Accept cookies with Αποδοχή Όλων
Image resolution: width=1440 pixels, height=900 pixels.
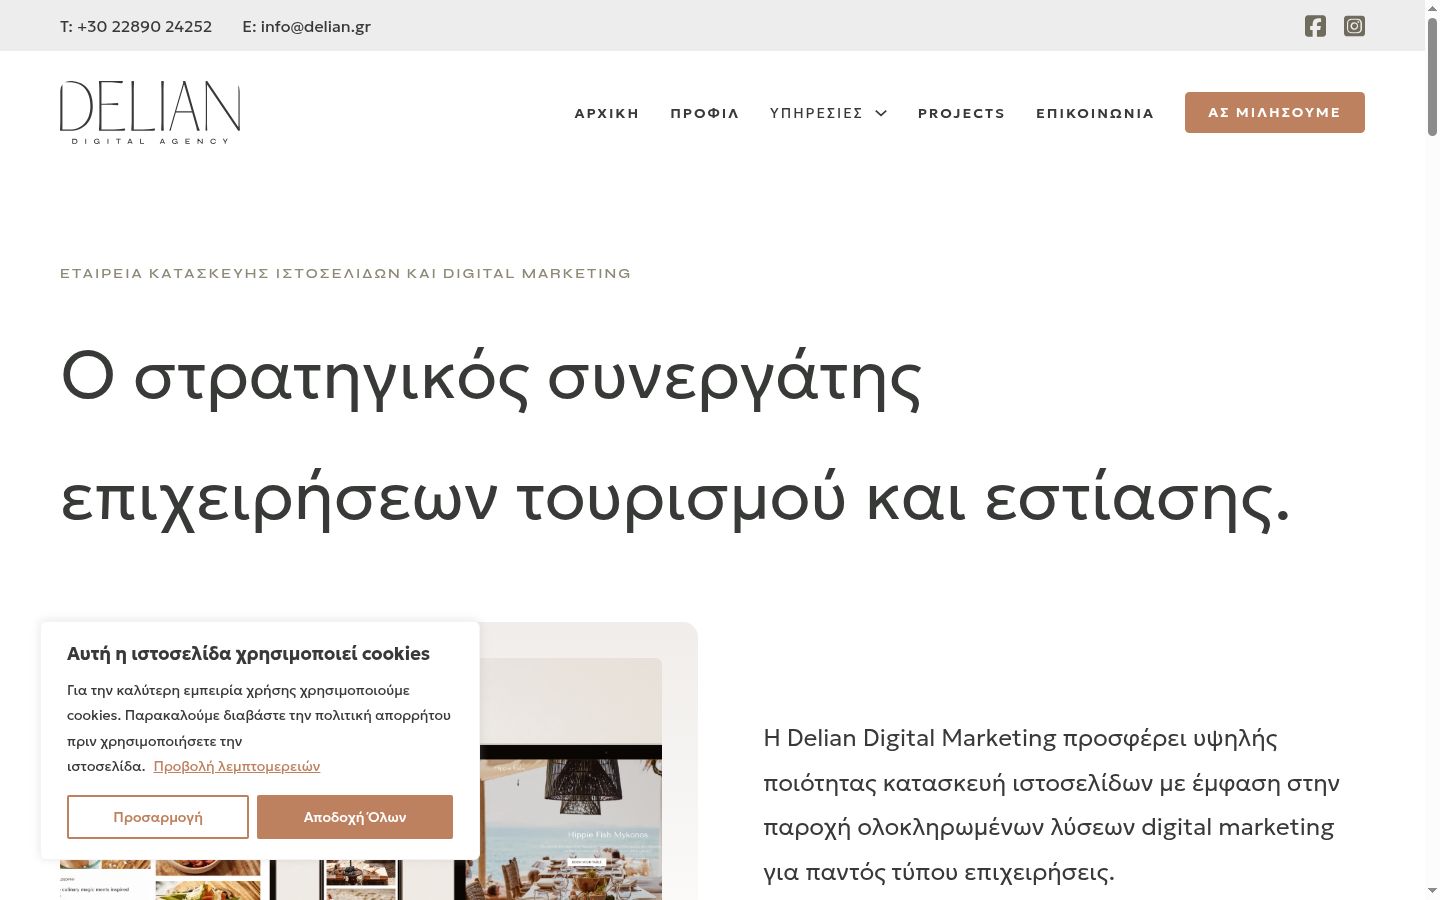(x=355, y=817)
